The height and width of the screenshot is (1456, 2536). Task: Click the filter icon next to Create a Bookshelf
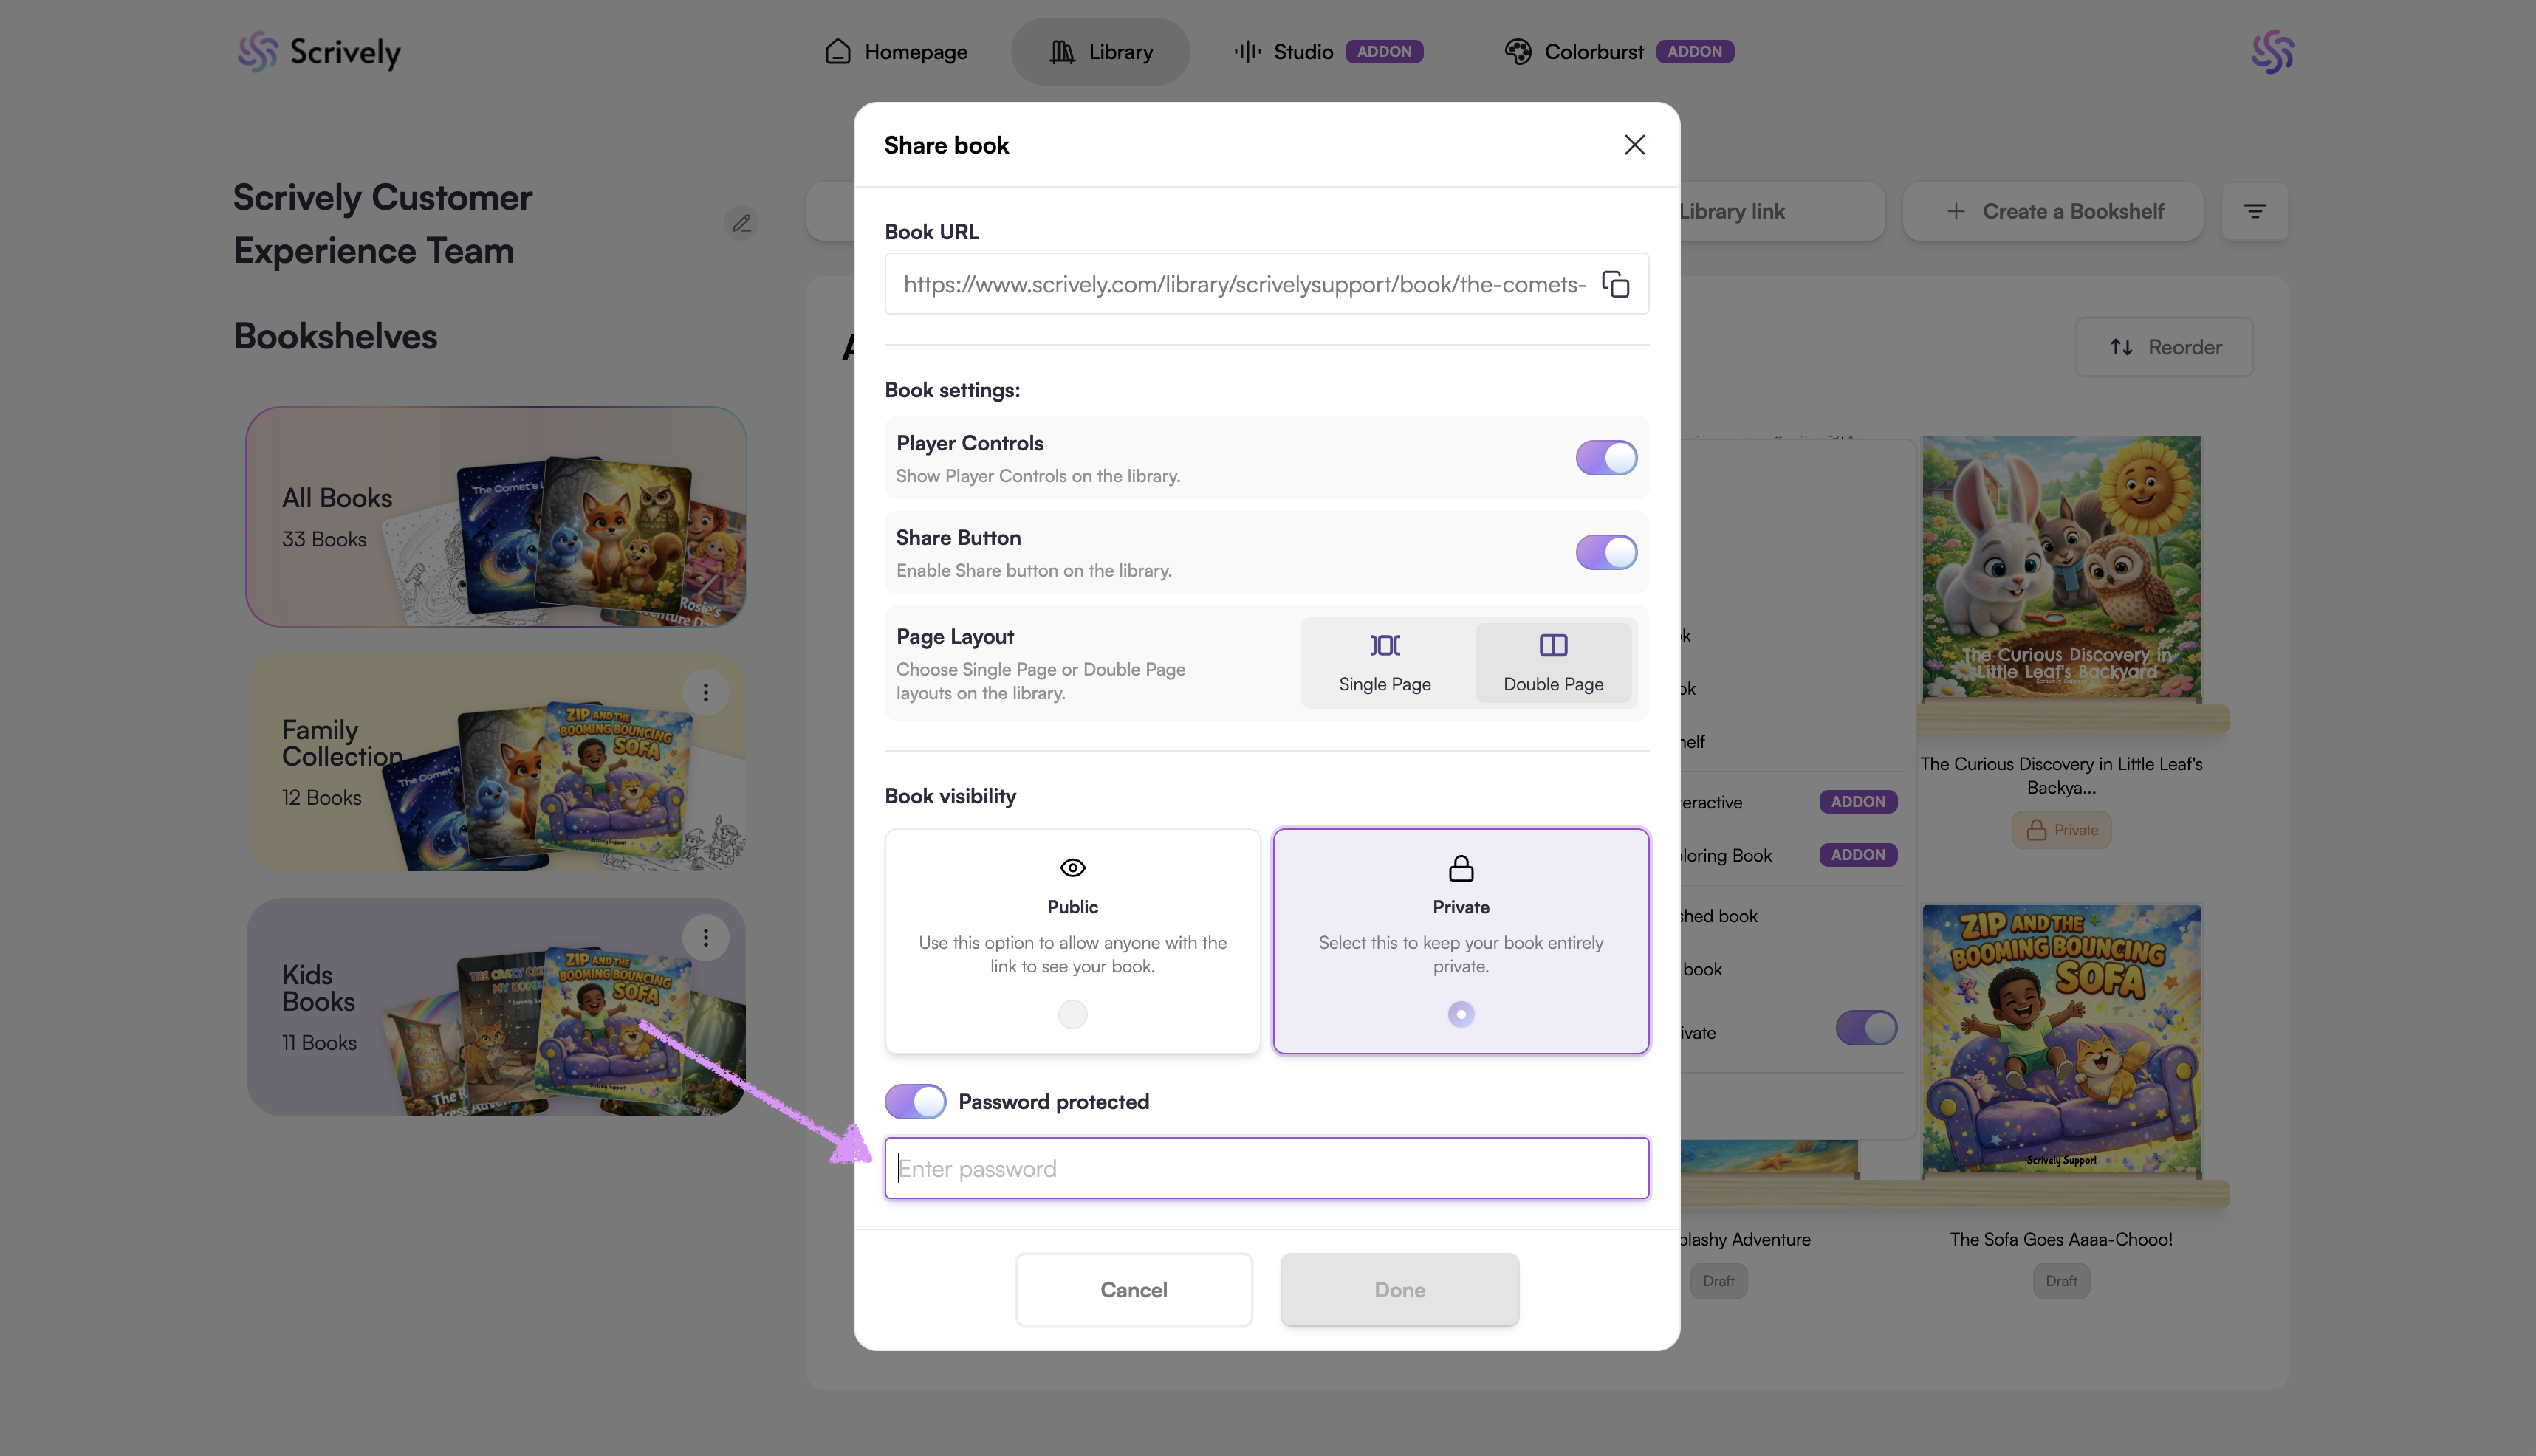coord(2254,211)
